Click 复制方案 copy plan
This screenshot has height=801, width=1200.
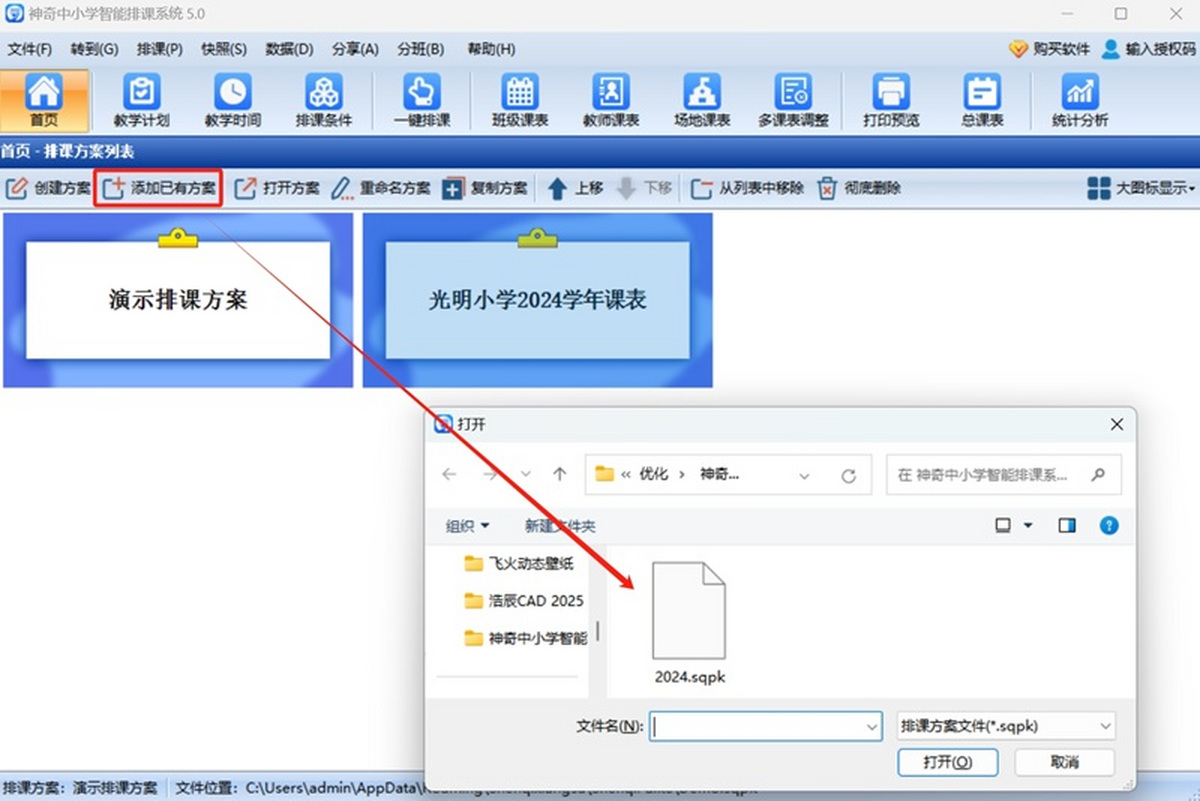click(x=485, y=188)
